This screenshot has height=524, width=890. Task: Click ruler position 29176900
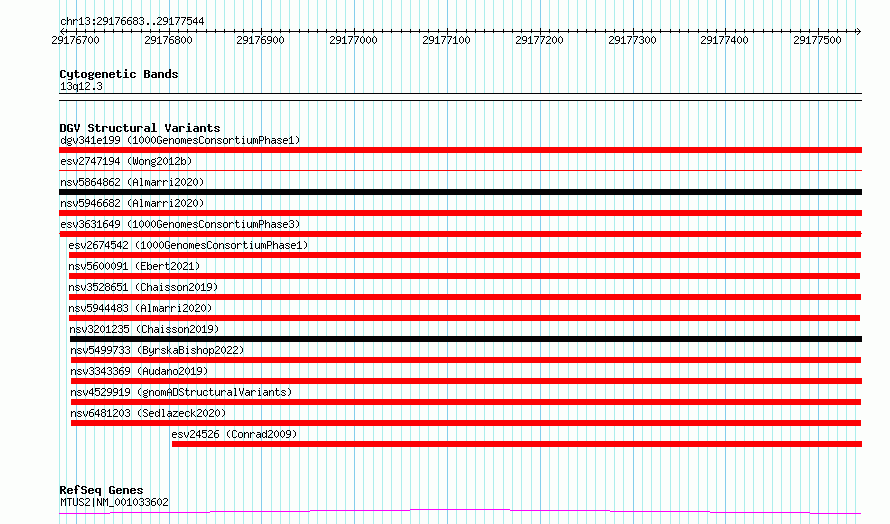pyautogui.click(x=261, y=40)
